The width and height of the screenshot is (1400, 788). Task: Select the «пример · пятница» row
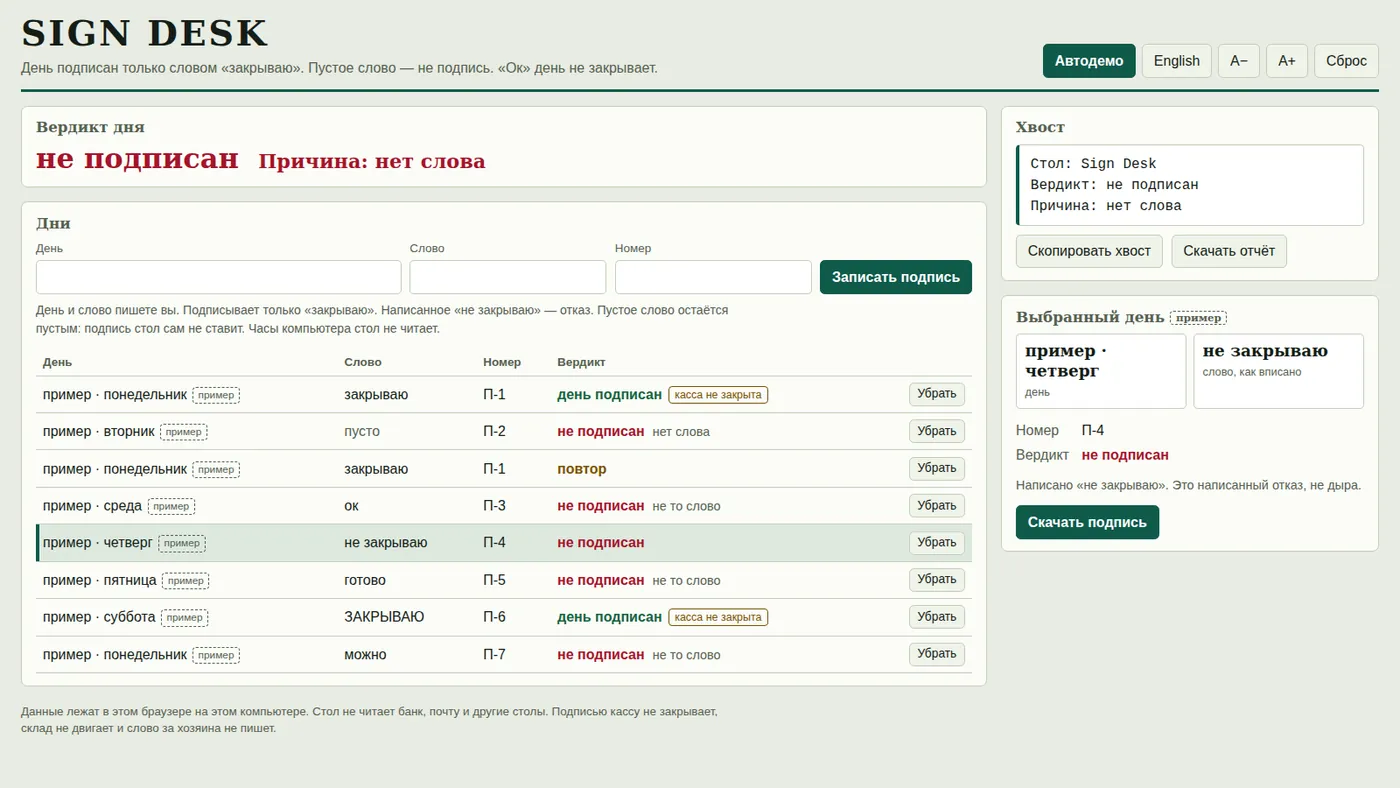504,580
